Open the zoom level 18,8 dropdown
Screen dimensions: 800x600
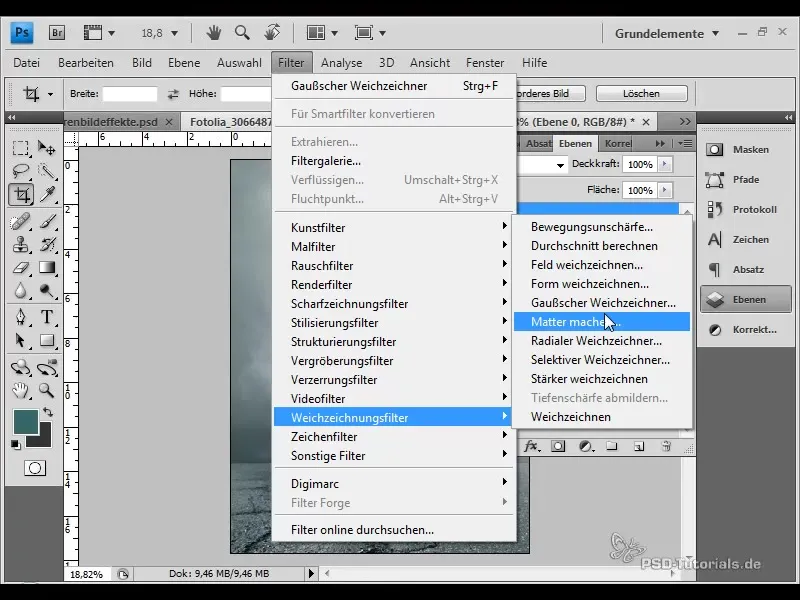pyautogui.click(x=174, y=34)
